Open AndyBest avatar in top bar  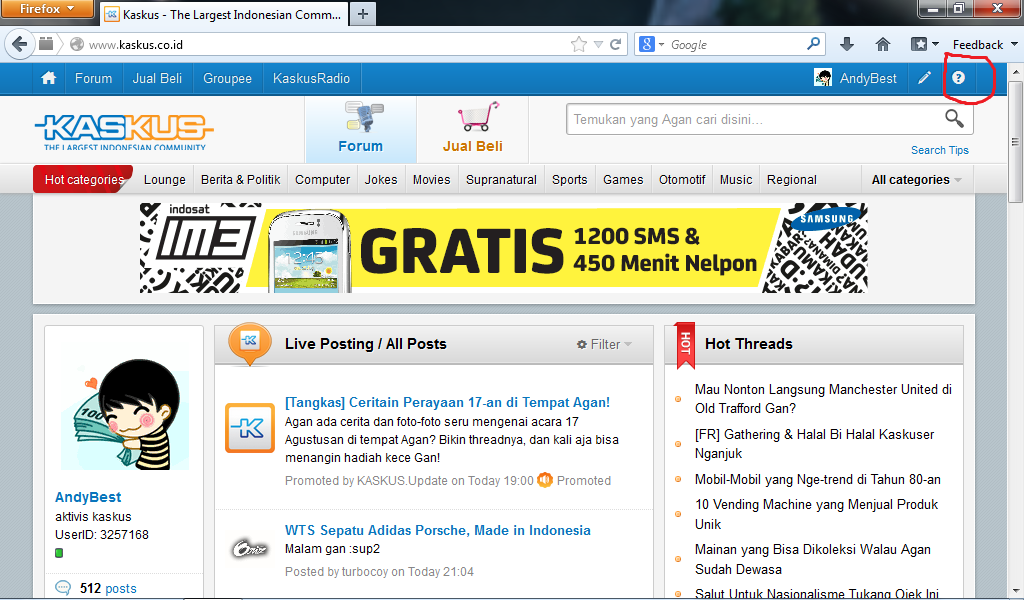coord(823,78)
